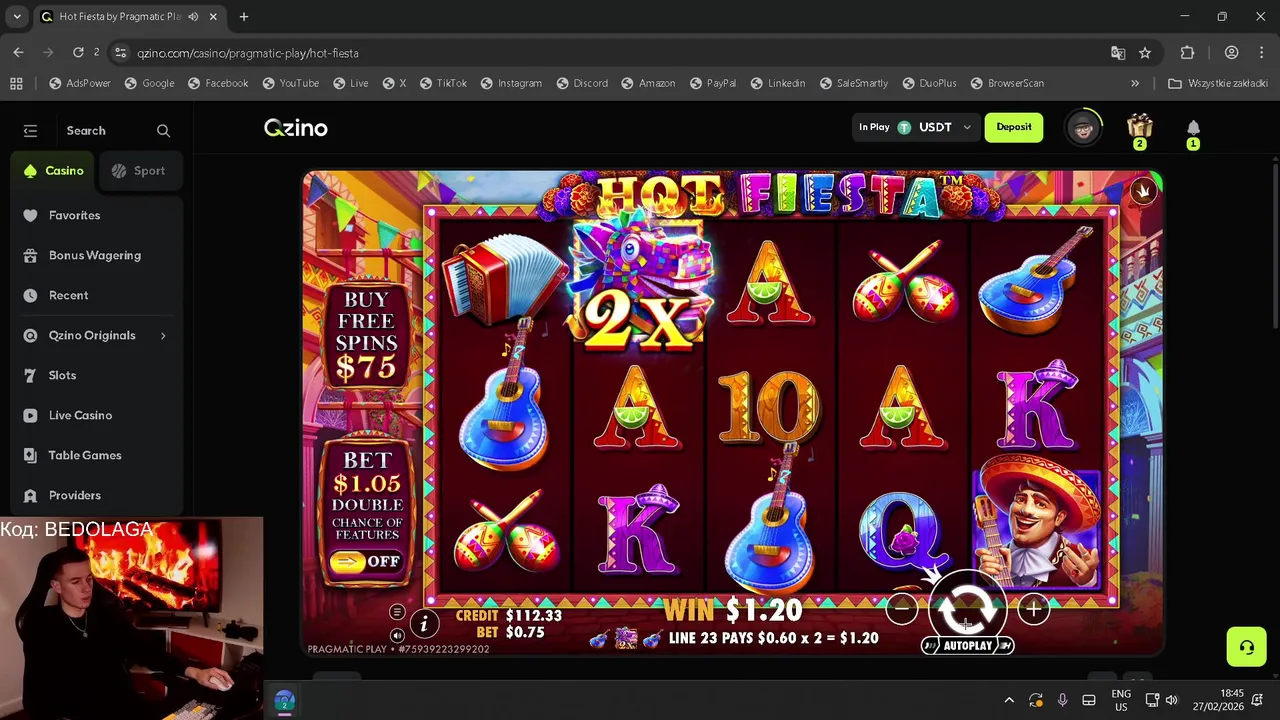The image size is (1280, 720).
Task: Open the live support headset chat
Action: click(x=1247, y=647)
